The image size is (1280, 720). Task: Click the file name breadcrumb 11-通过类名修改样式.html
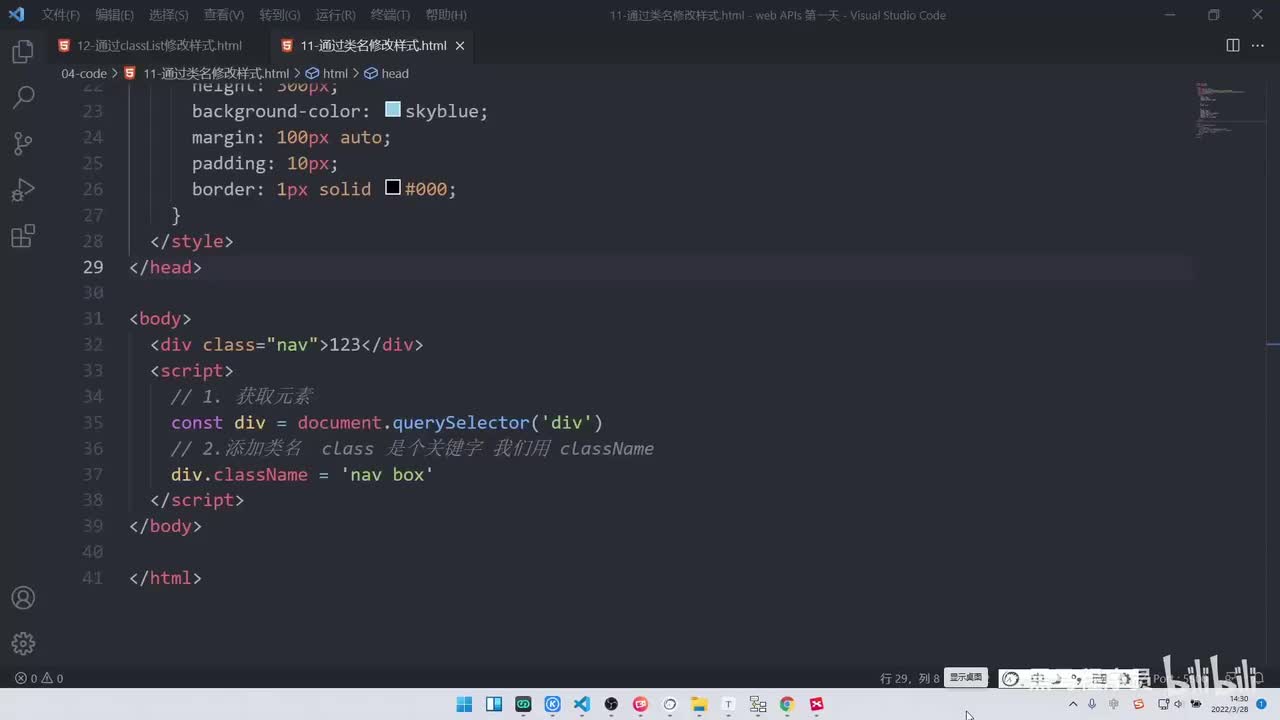(x=216, y=73)
